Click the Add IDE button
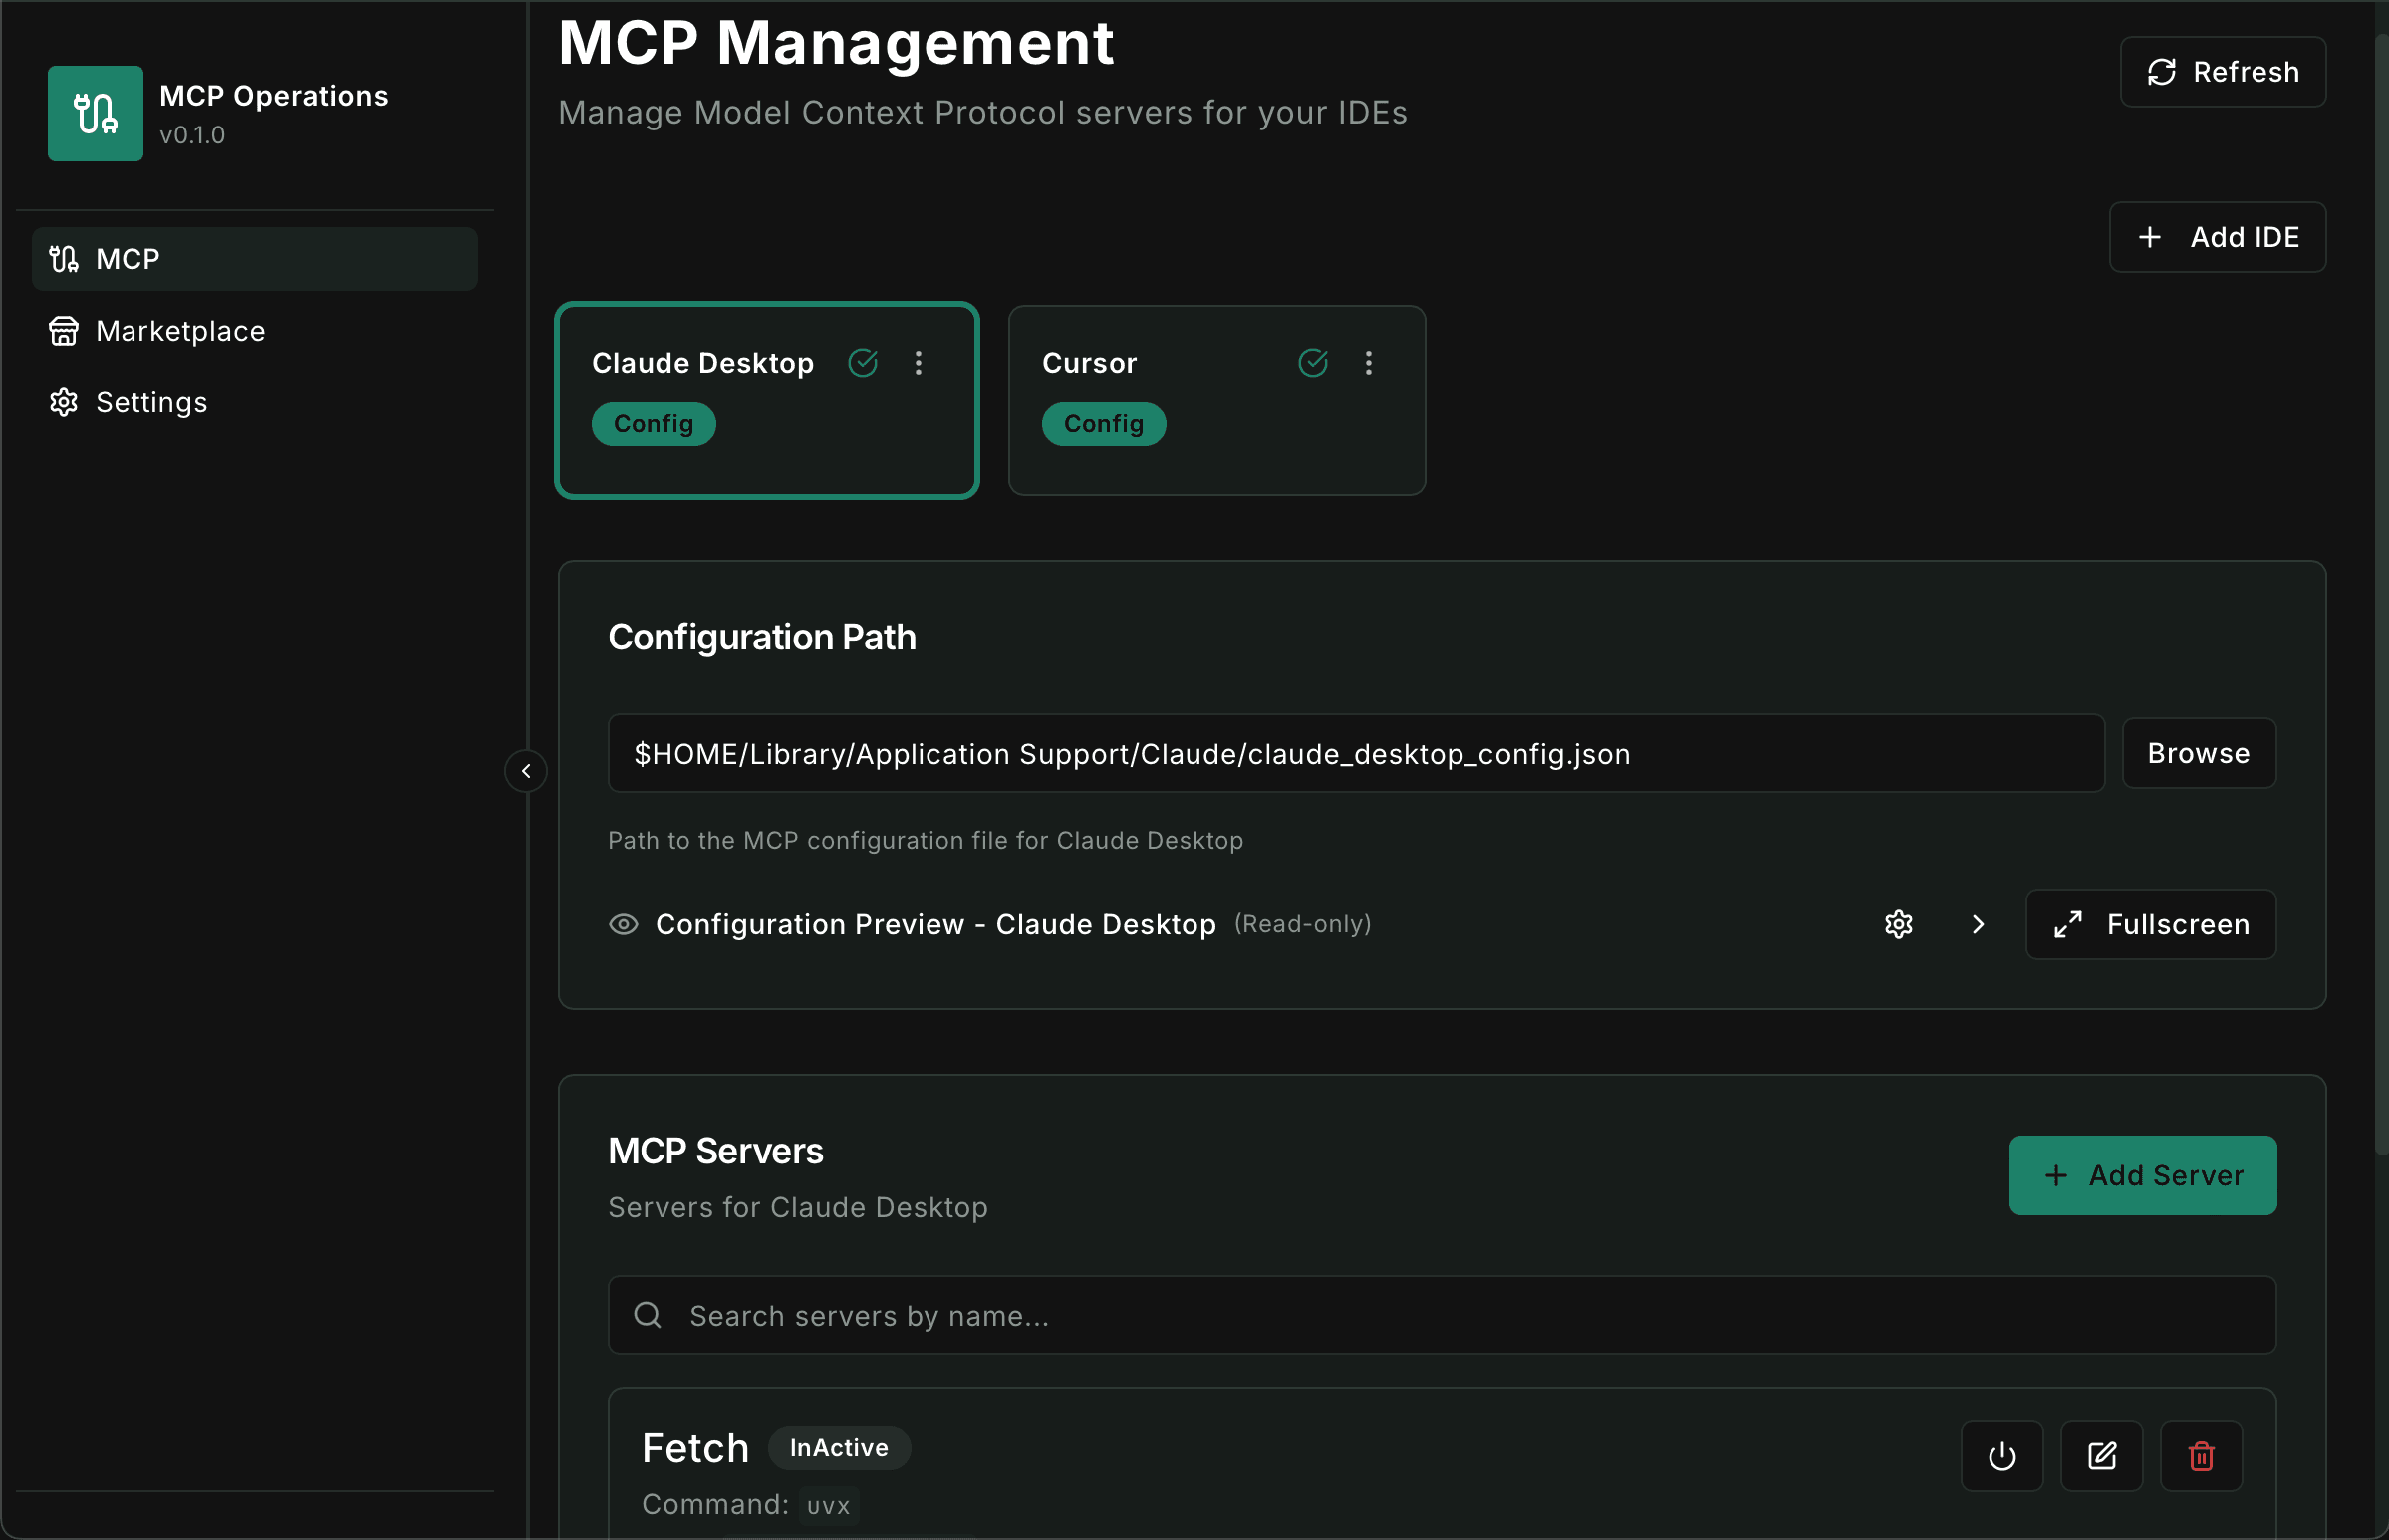Screen dimensions: 2389x1540 tap(2217, 237)
